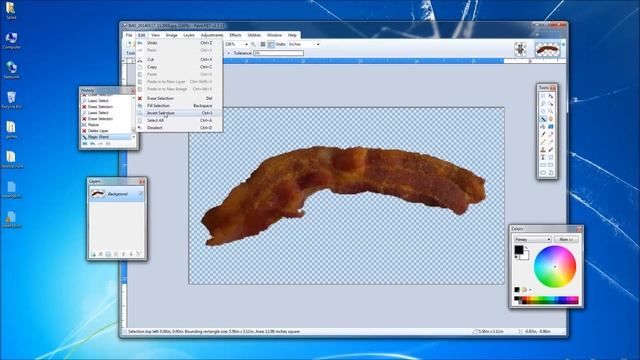
Task: Choose Fill Selection from Edit menu
Action: point(180,106)
